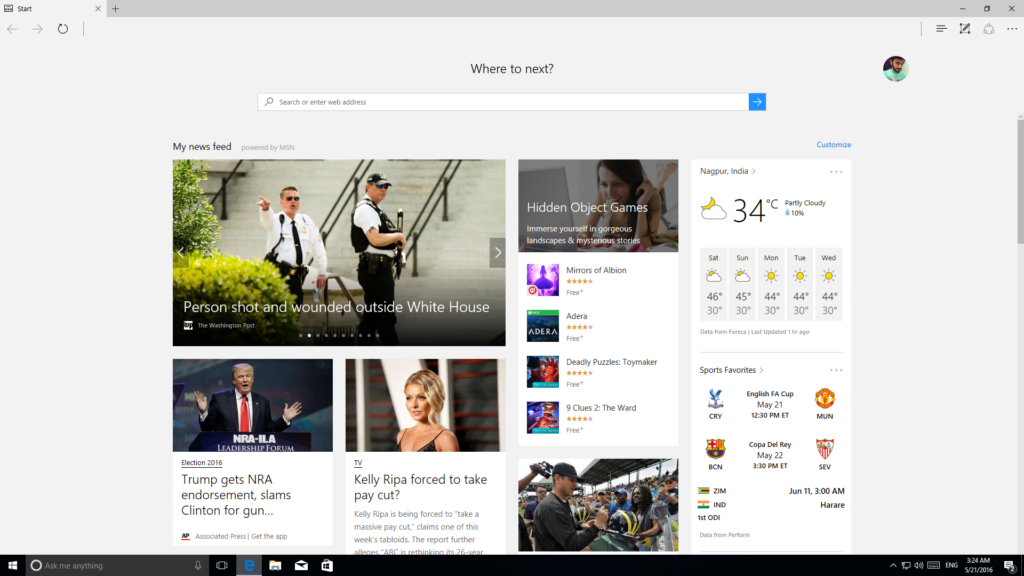Expand the Sports Favorites section
Image resolution: width=1024 pixels, height=576 pixels.
pos(731,370)
